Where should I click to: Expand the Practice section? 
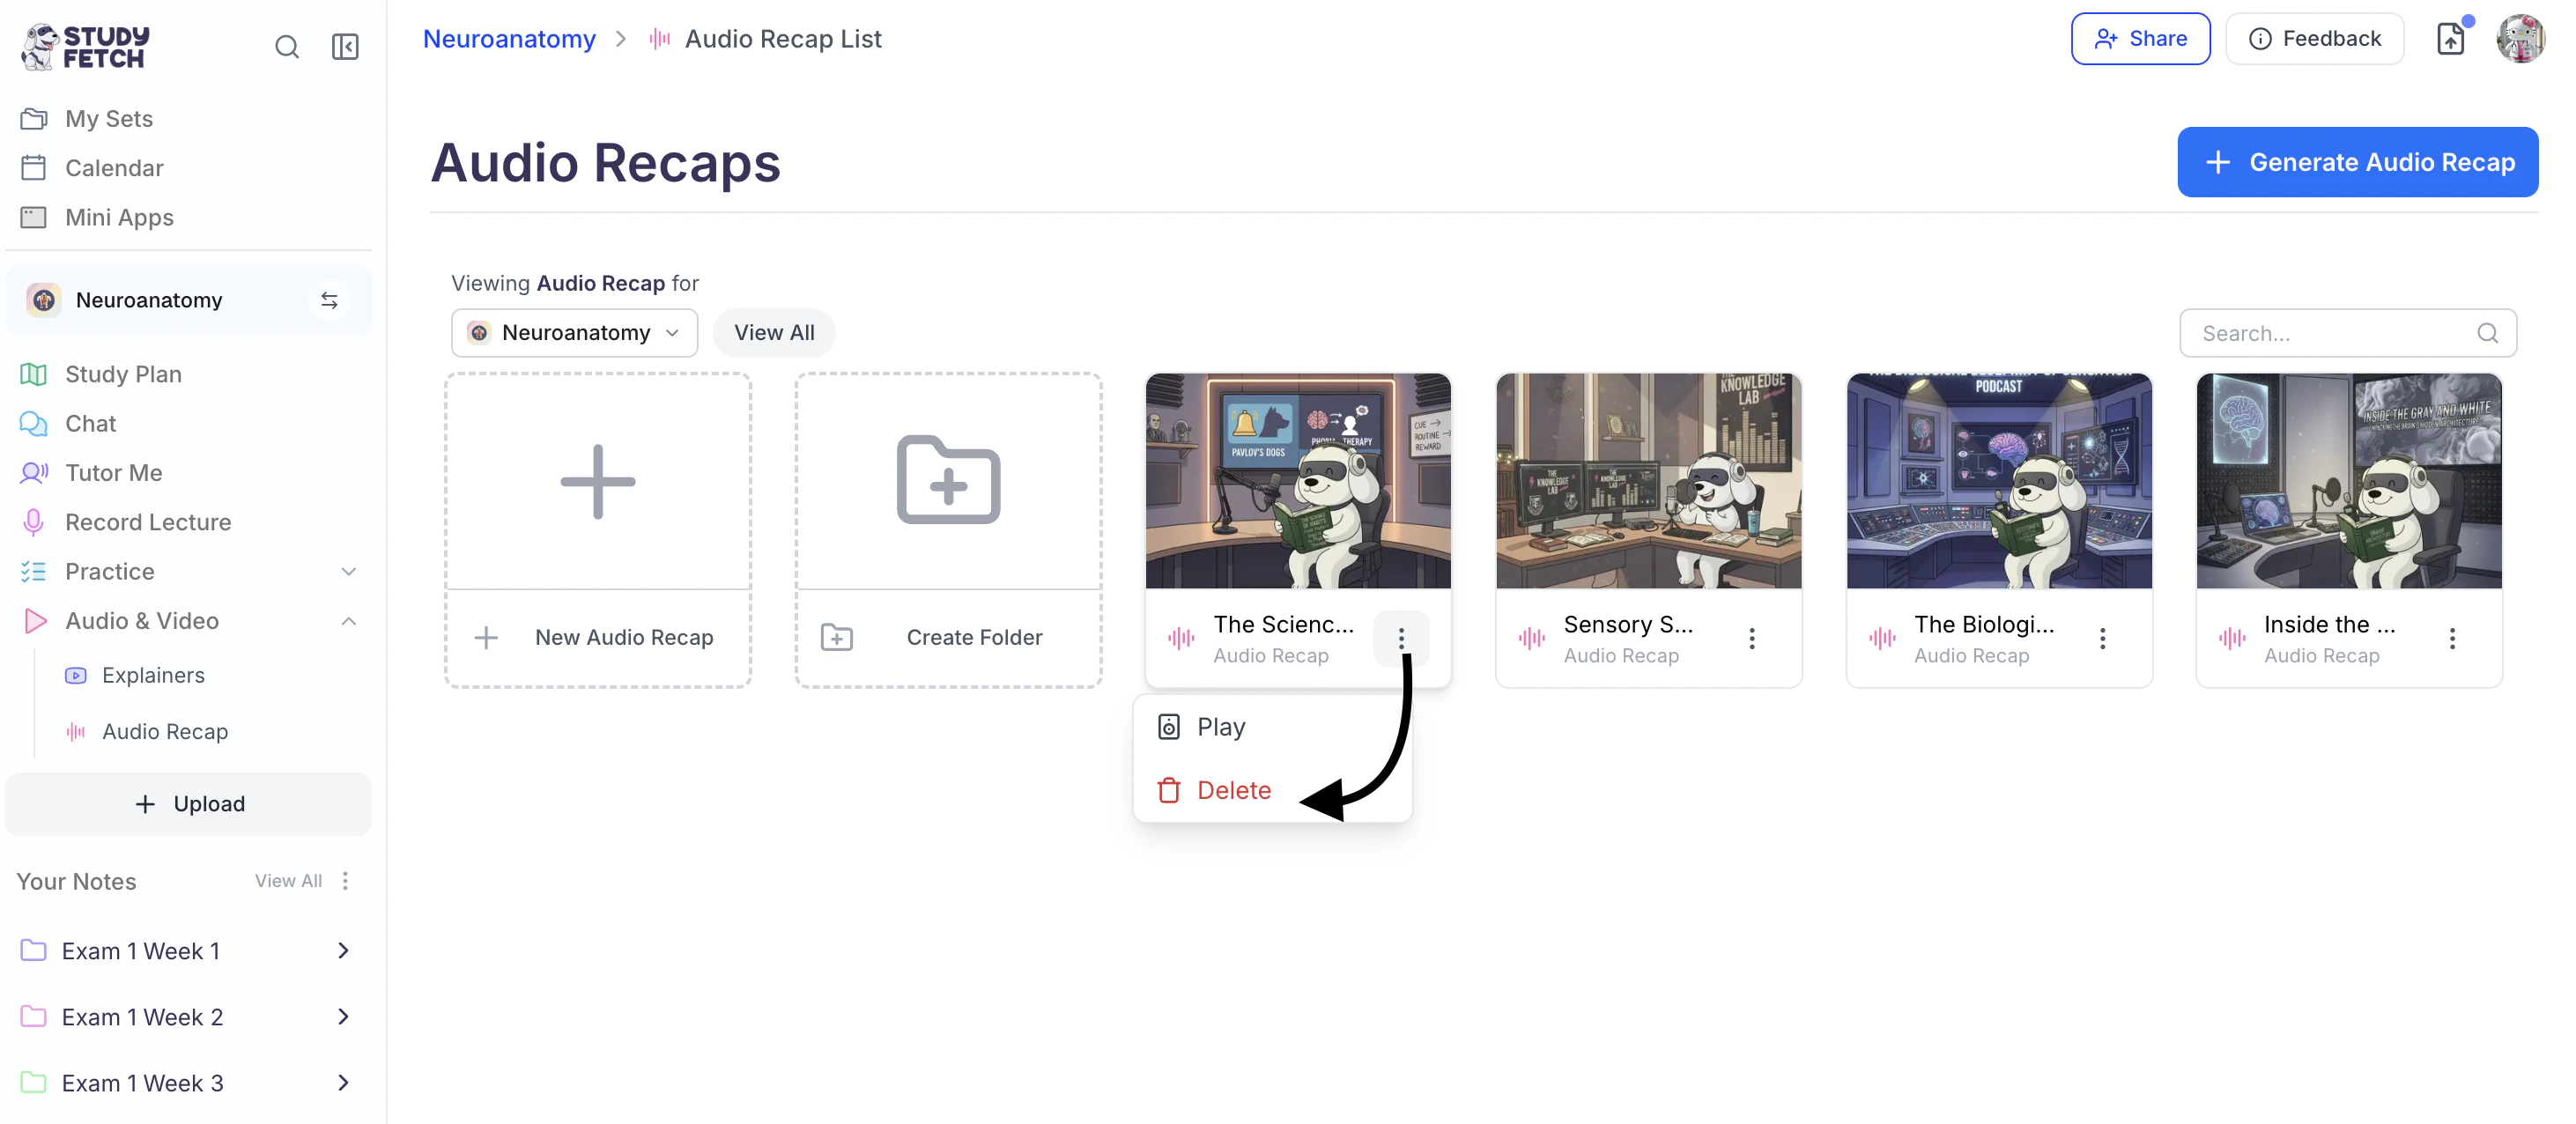348,571
